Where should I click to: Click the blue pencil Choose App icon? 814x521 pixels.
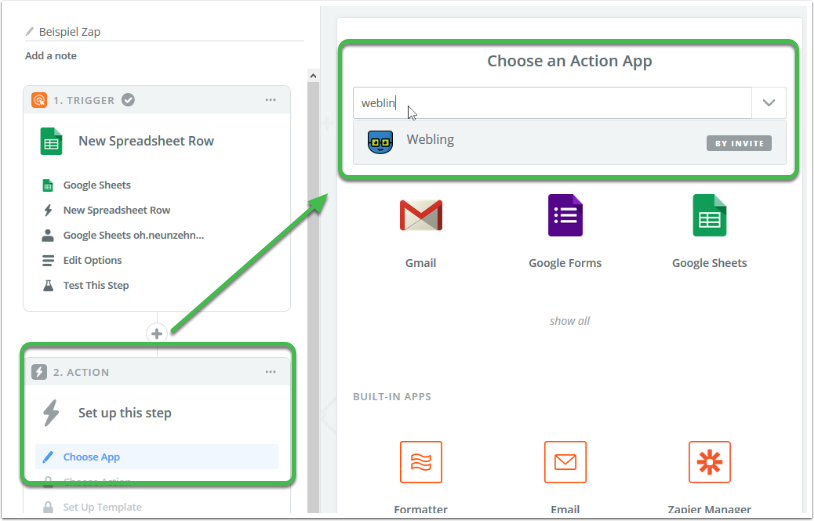[x=48, y=457]
